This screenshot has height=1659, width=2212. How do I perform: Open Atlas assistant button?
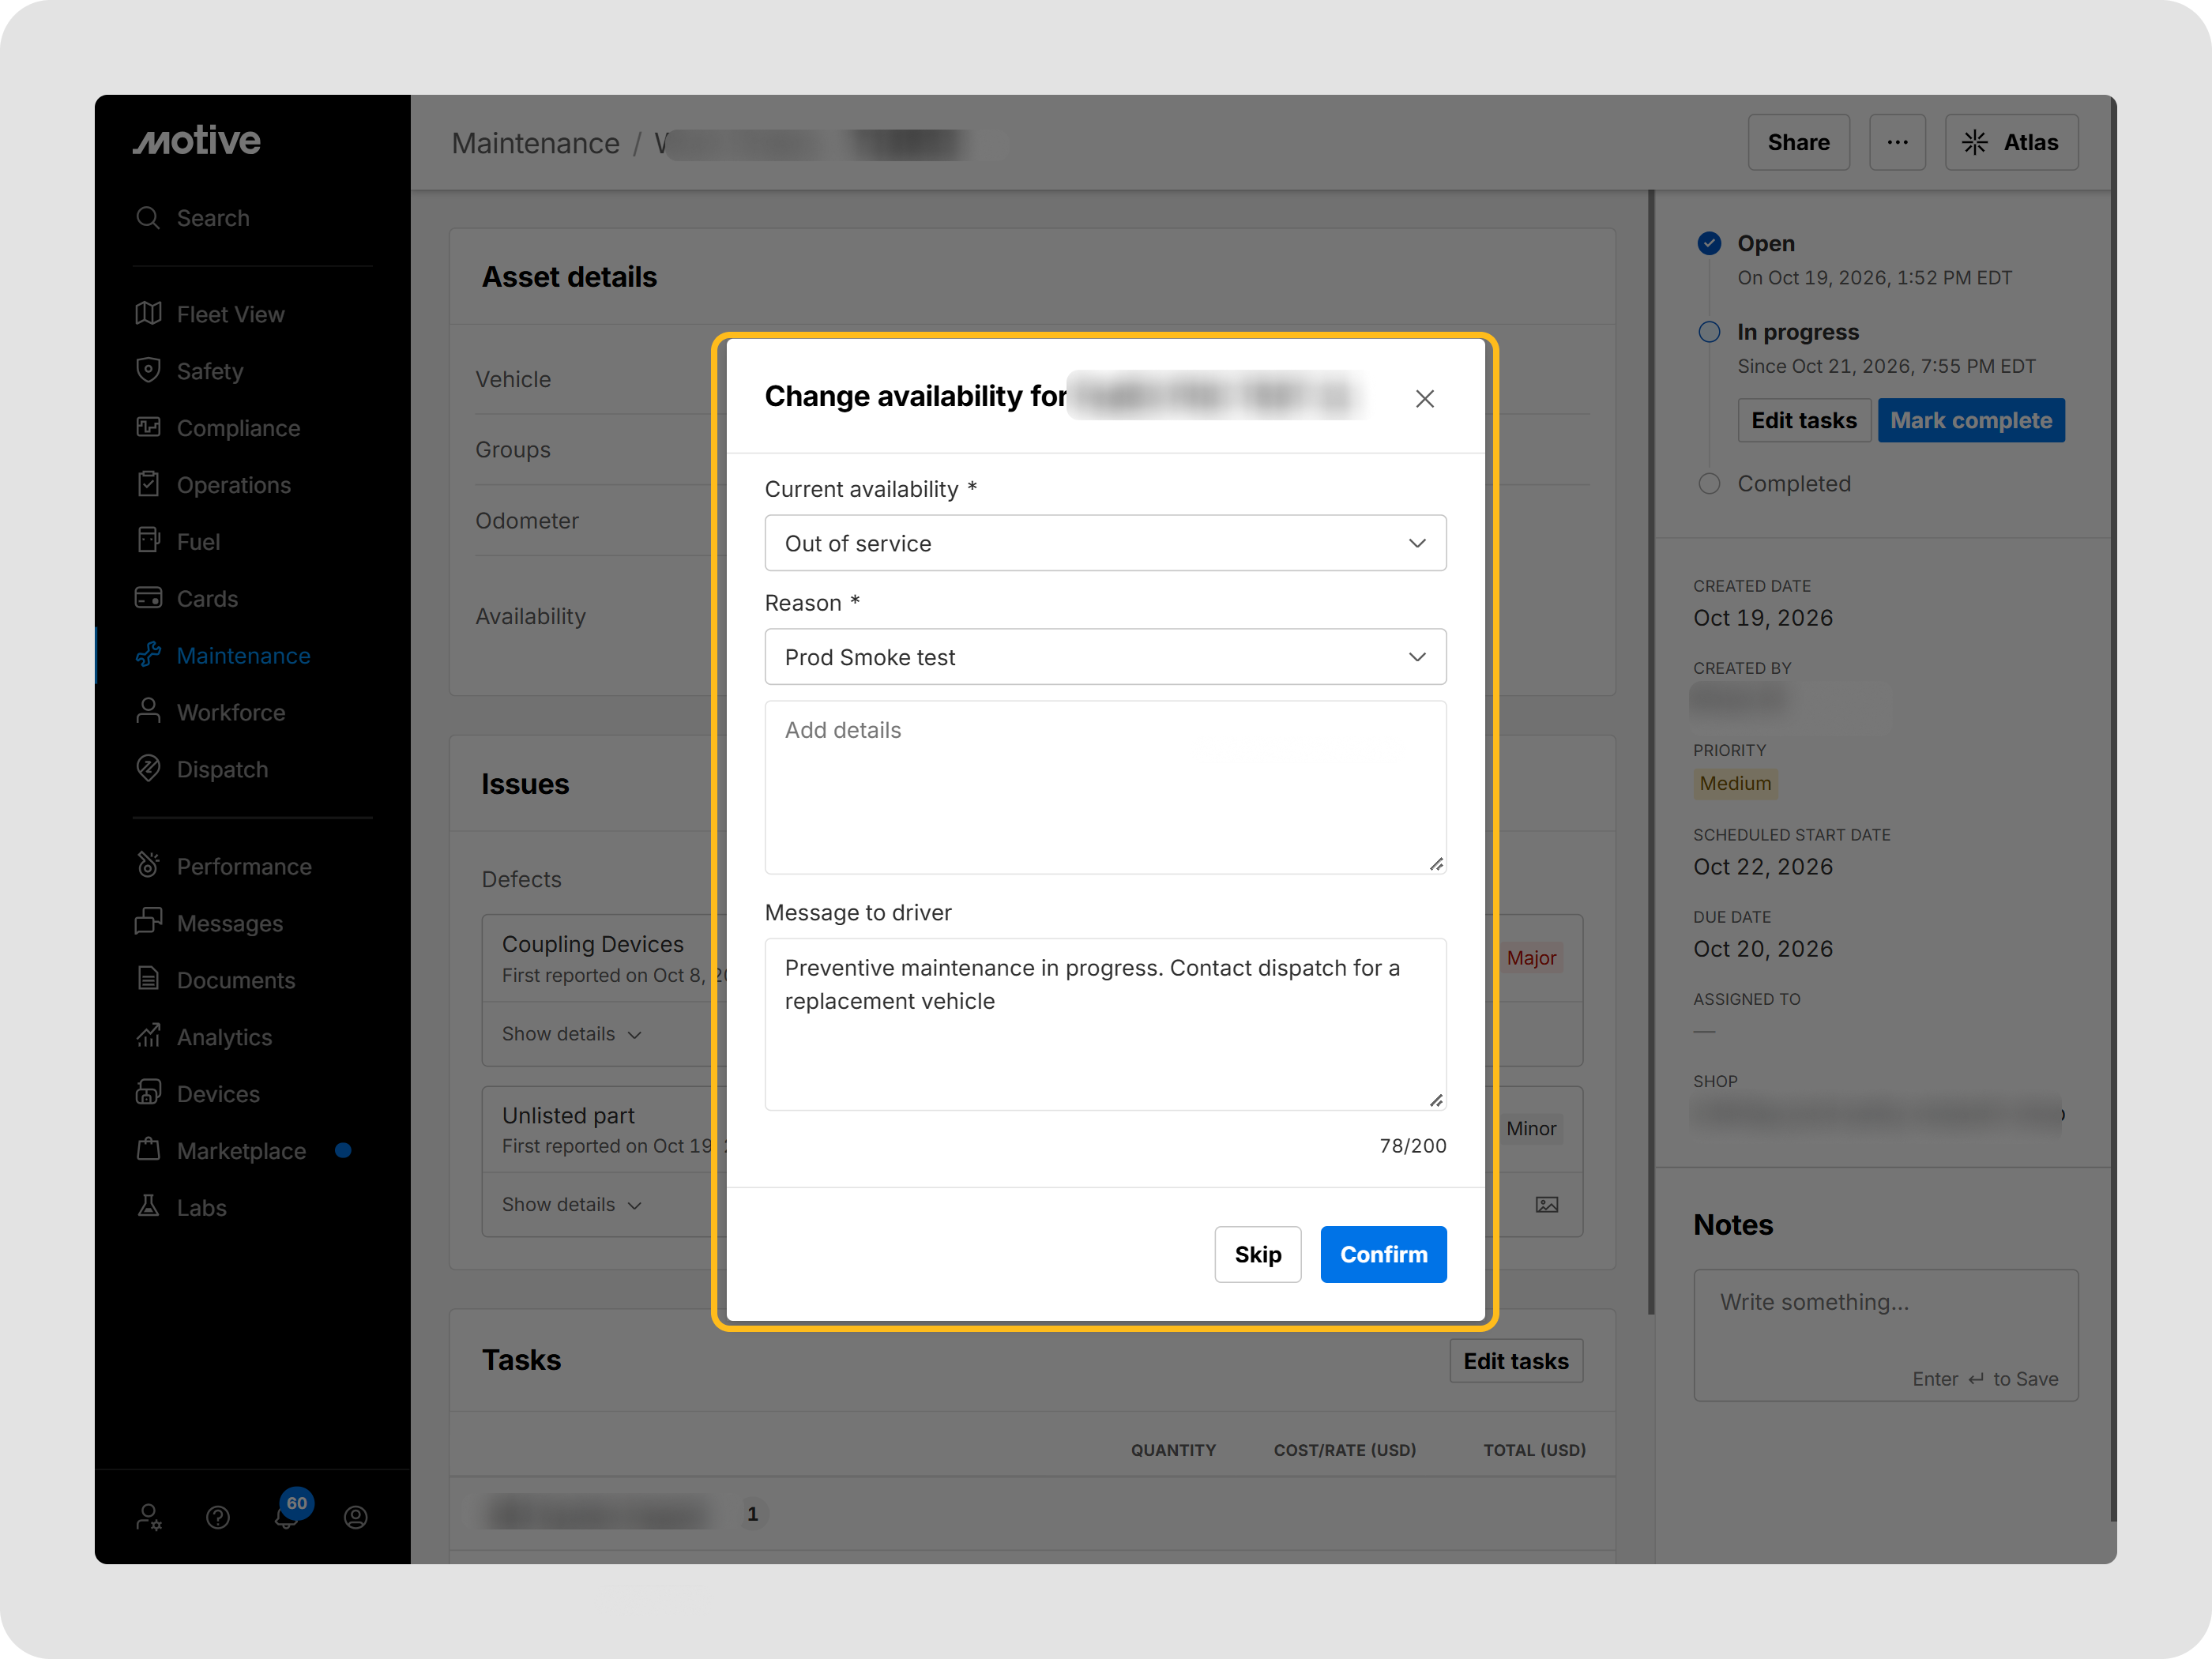tap(2011, 142)
